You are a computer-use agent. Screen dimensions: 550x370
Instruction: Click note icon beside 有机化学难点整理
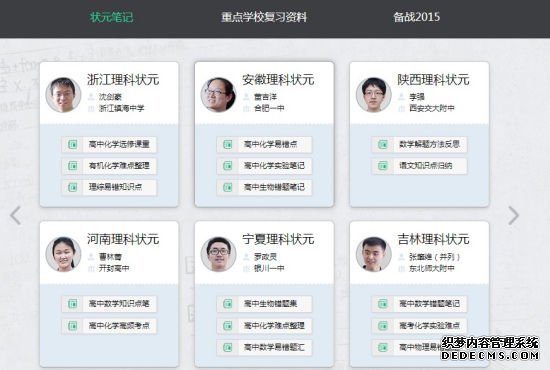click(73, 166)
